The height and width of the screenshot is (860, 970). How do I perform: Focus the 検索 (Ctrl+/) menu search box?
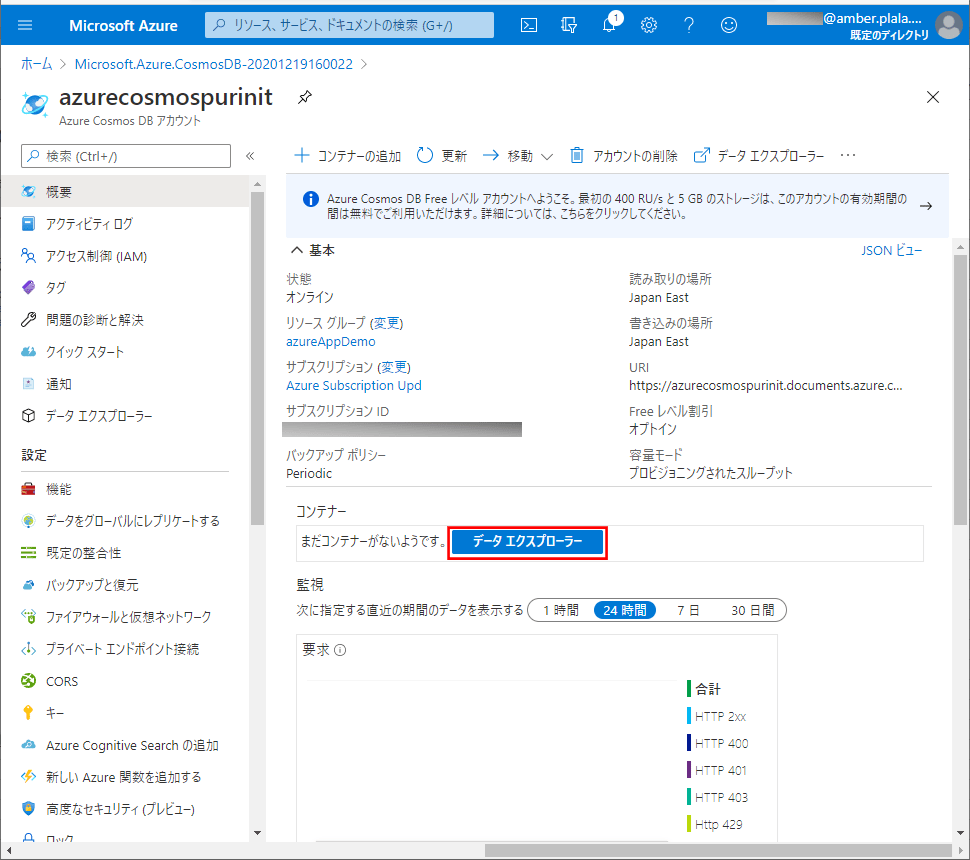coord(126,156)
